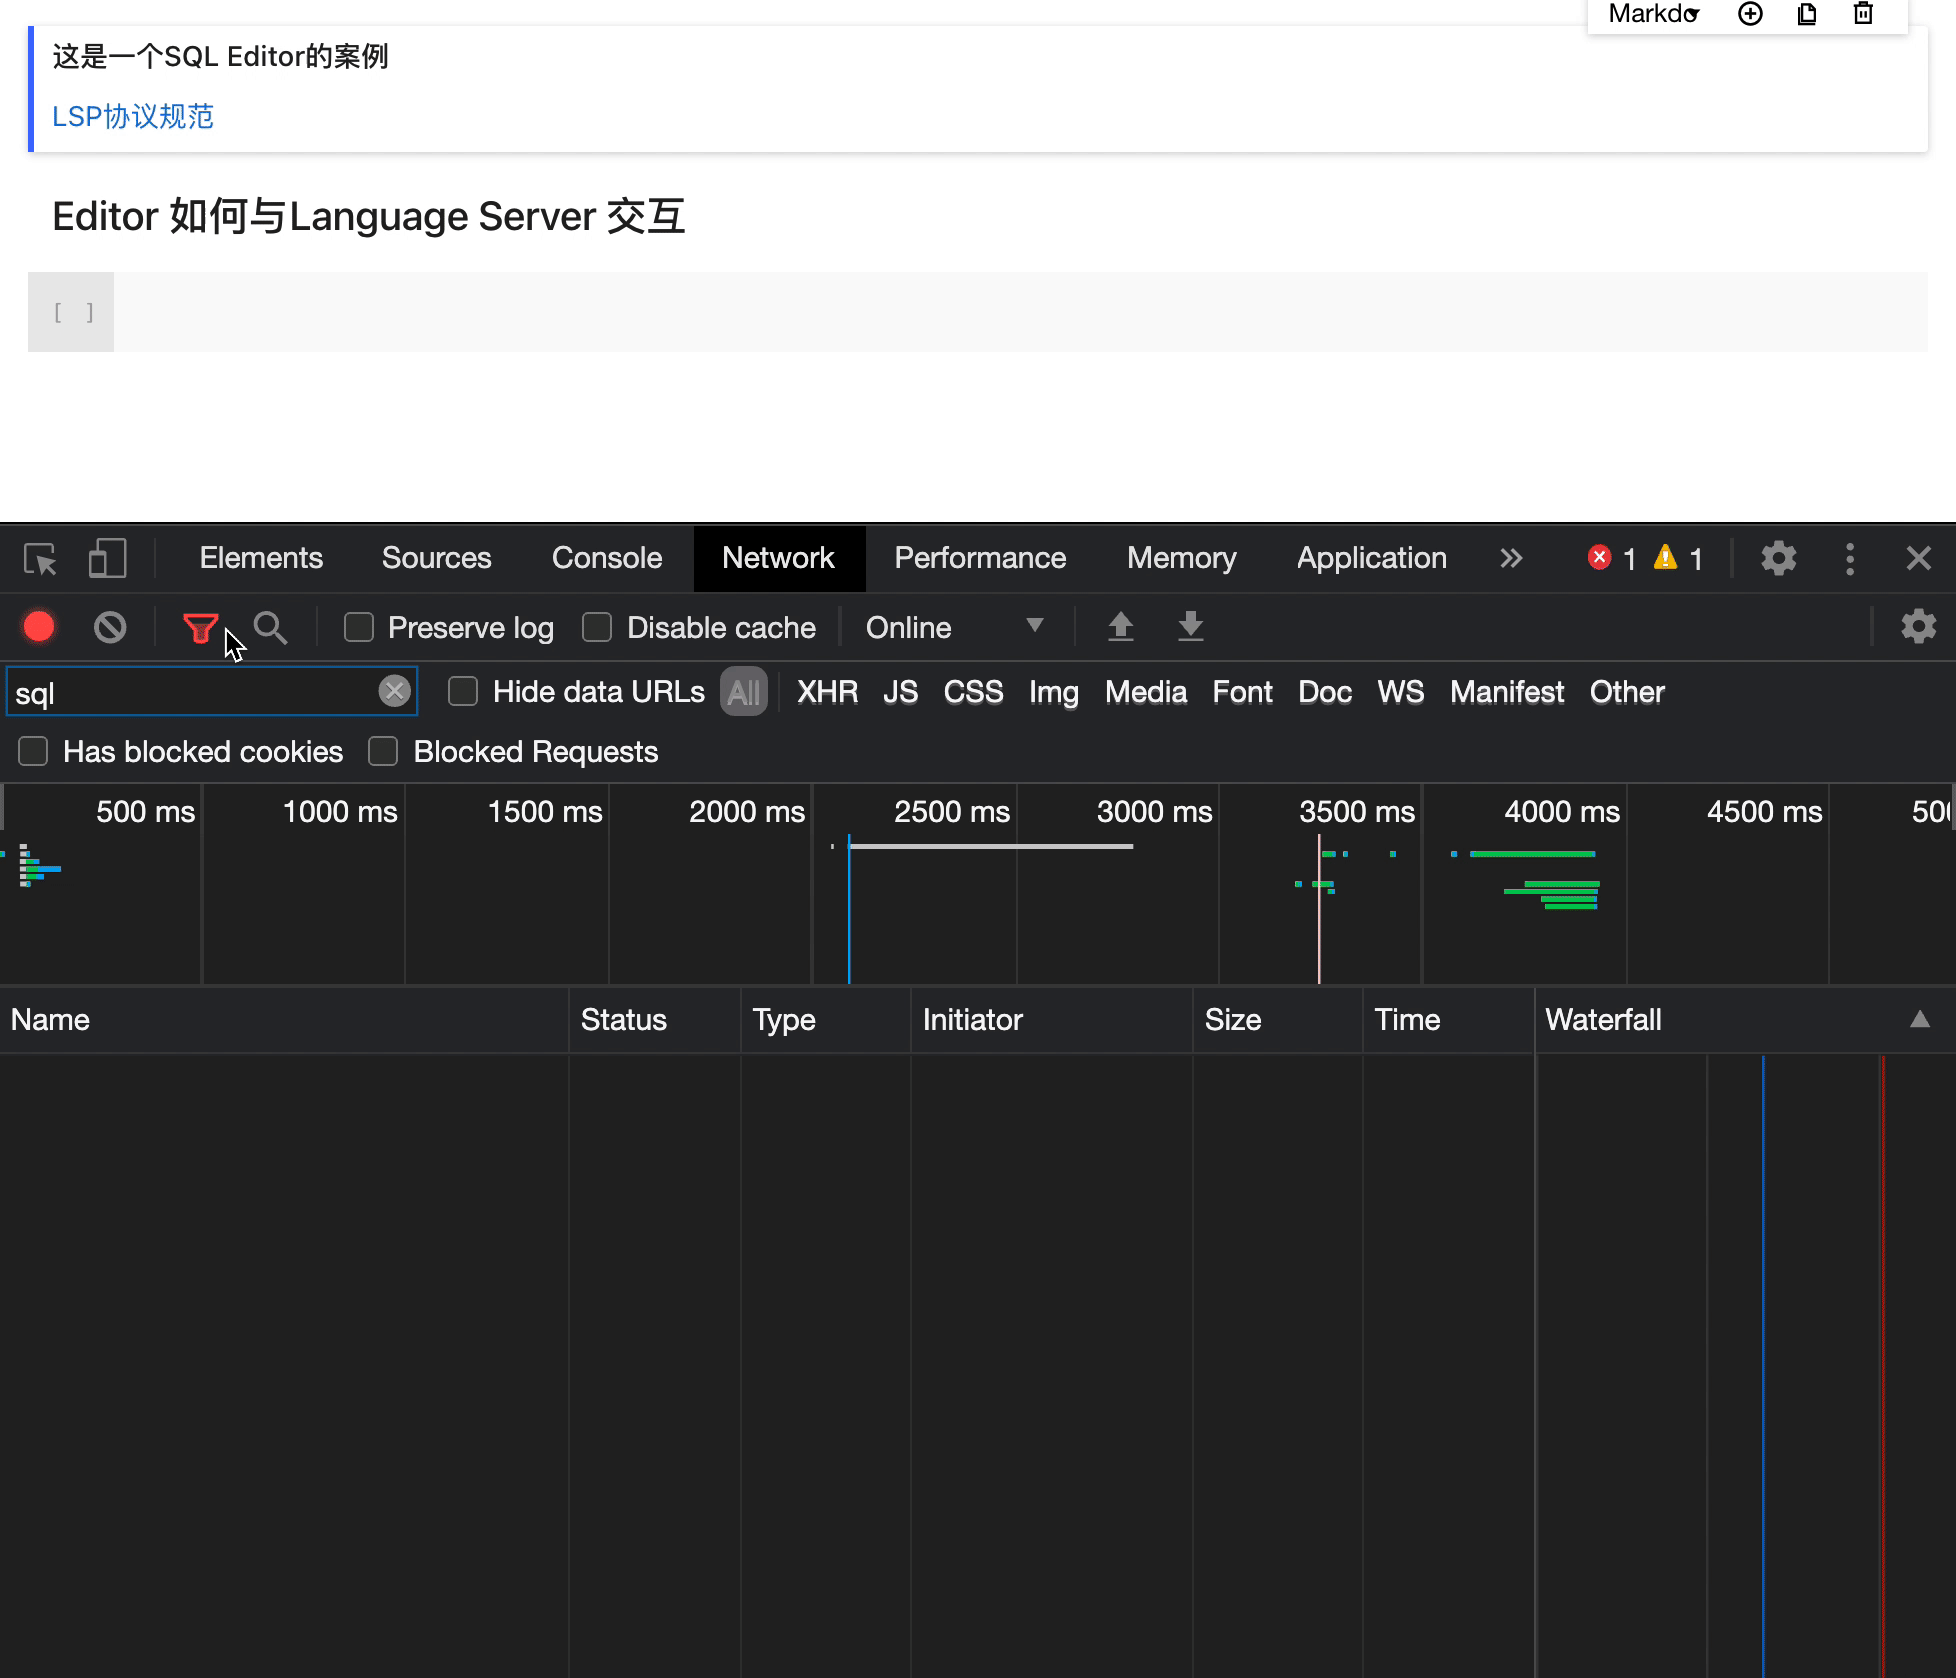Toggle the red filter funnel icon
This screenshot has height=1678, width=1956.
[x=201, y=628]
